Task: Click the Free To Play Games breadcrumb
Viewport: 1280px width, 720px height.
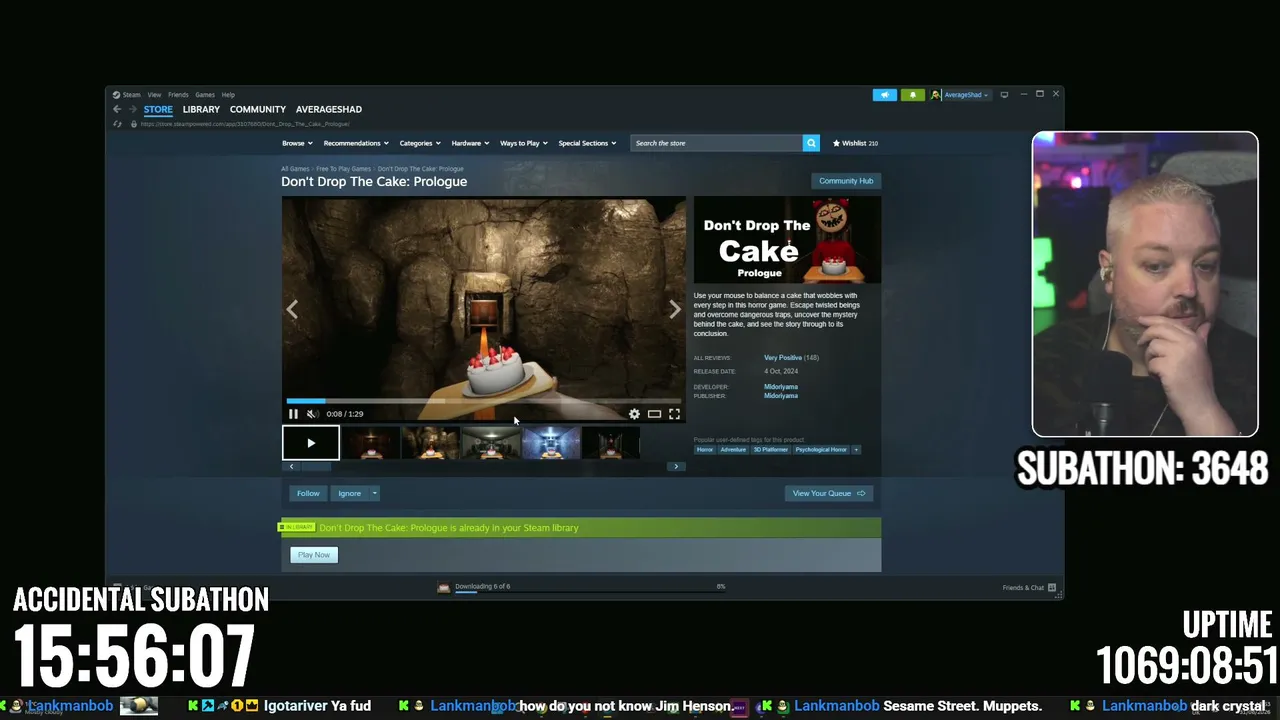Action: [x=343, y=169]
